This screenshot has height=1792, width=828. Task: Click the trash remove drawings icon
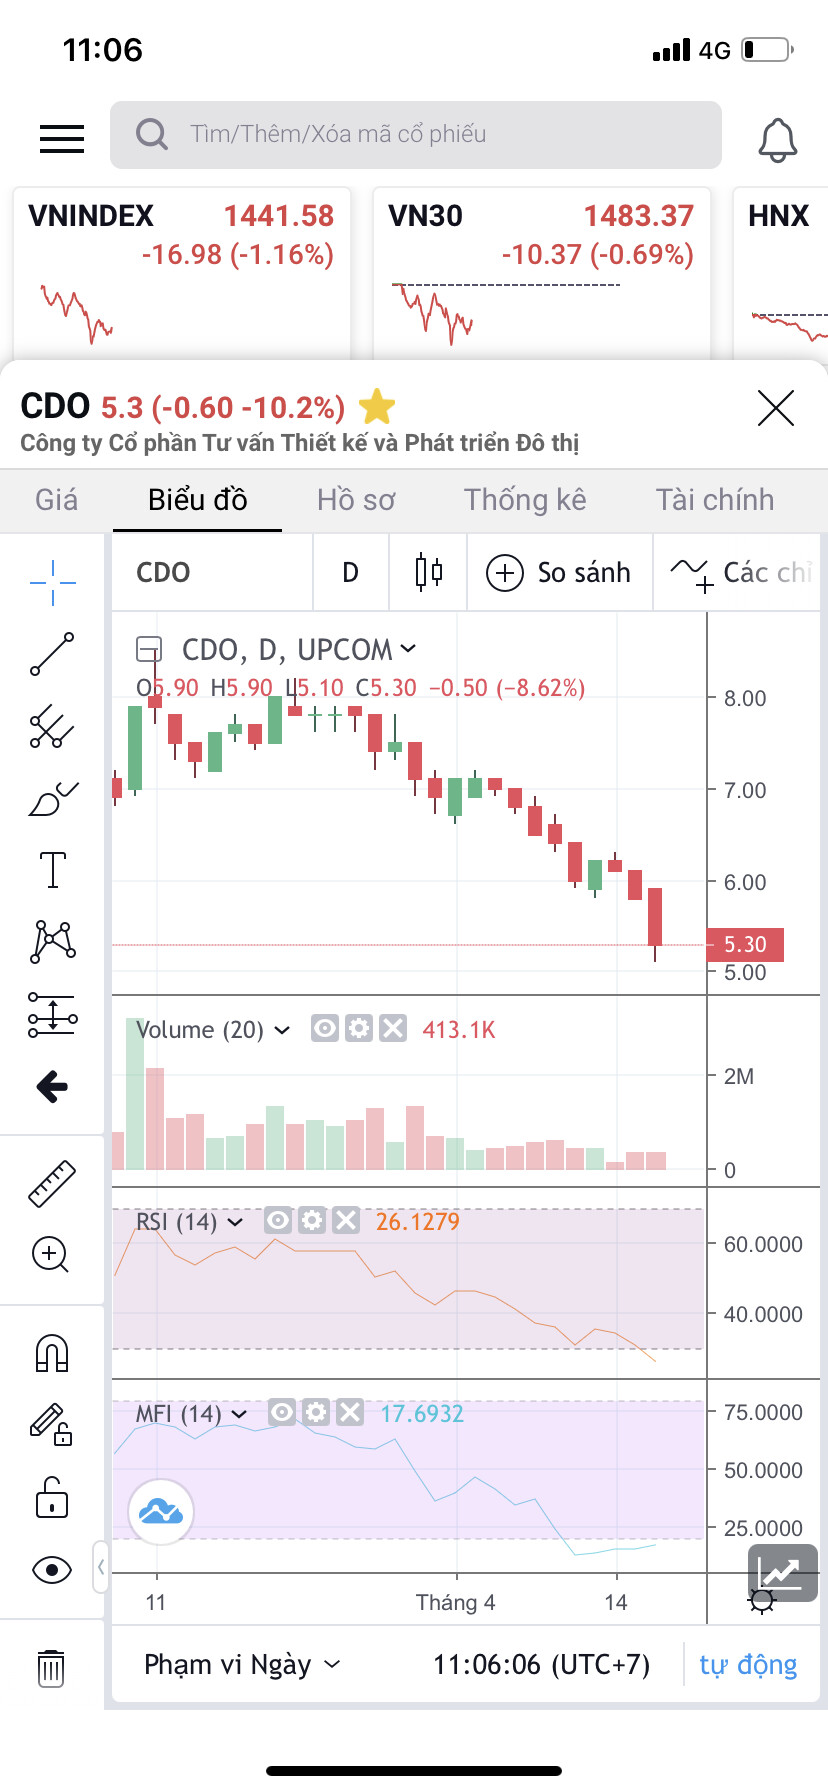[x=51, y=1667]
